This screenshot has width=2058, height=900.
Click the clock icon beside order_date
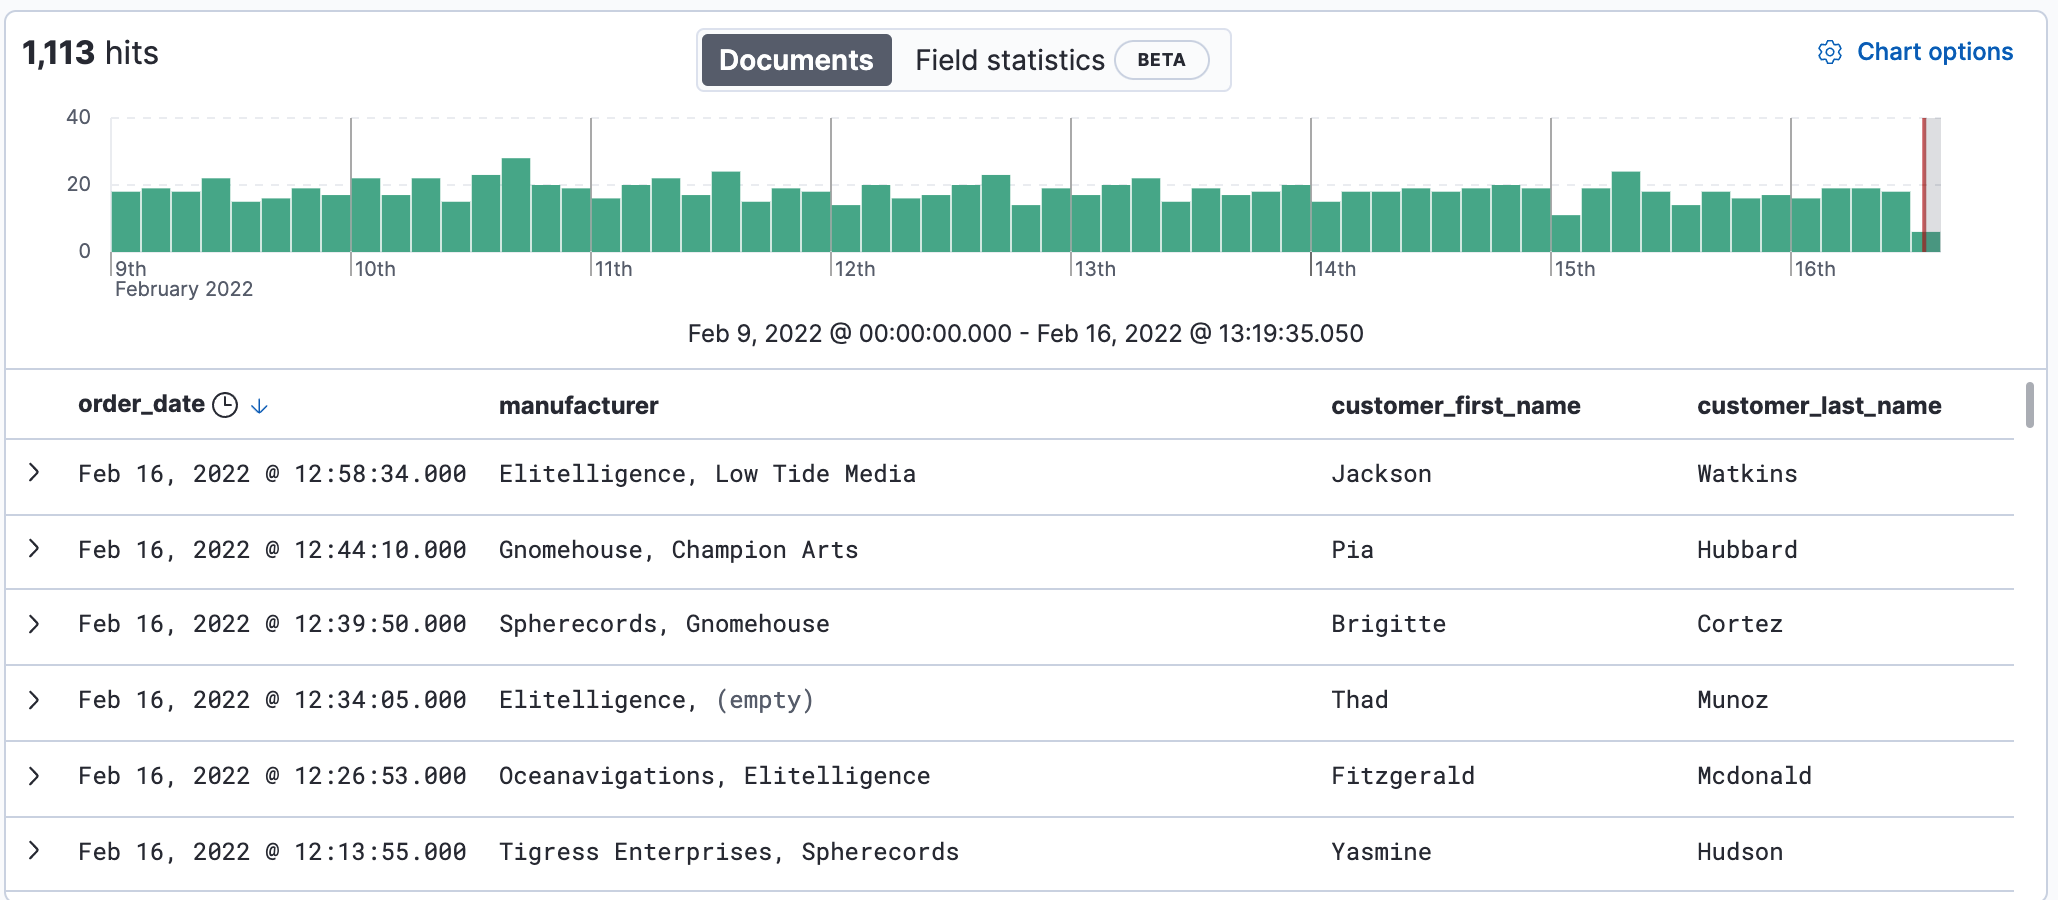click(224, 405)
